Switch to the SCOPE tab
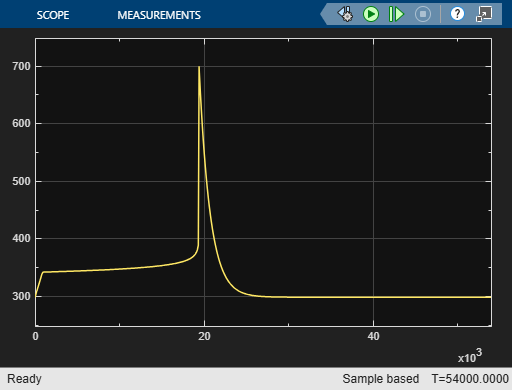The width and height of the screenshot is (512, 390). [53, 15]
